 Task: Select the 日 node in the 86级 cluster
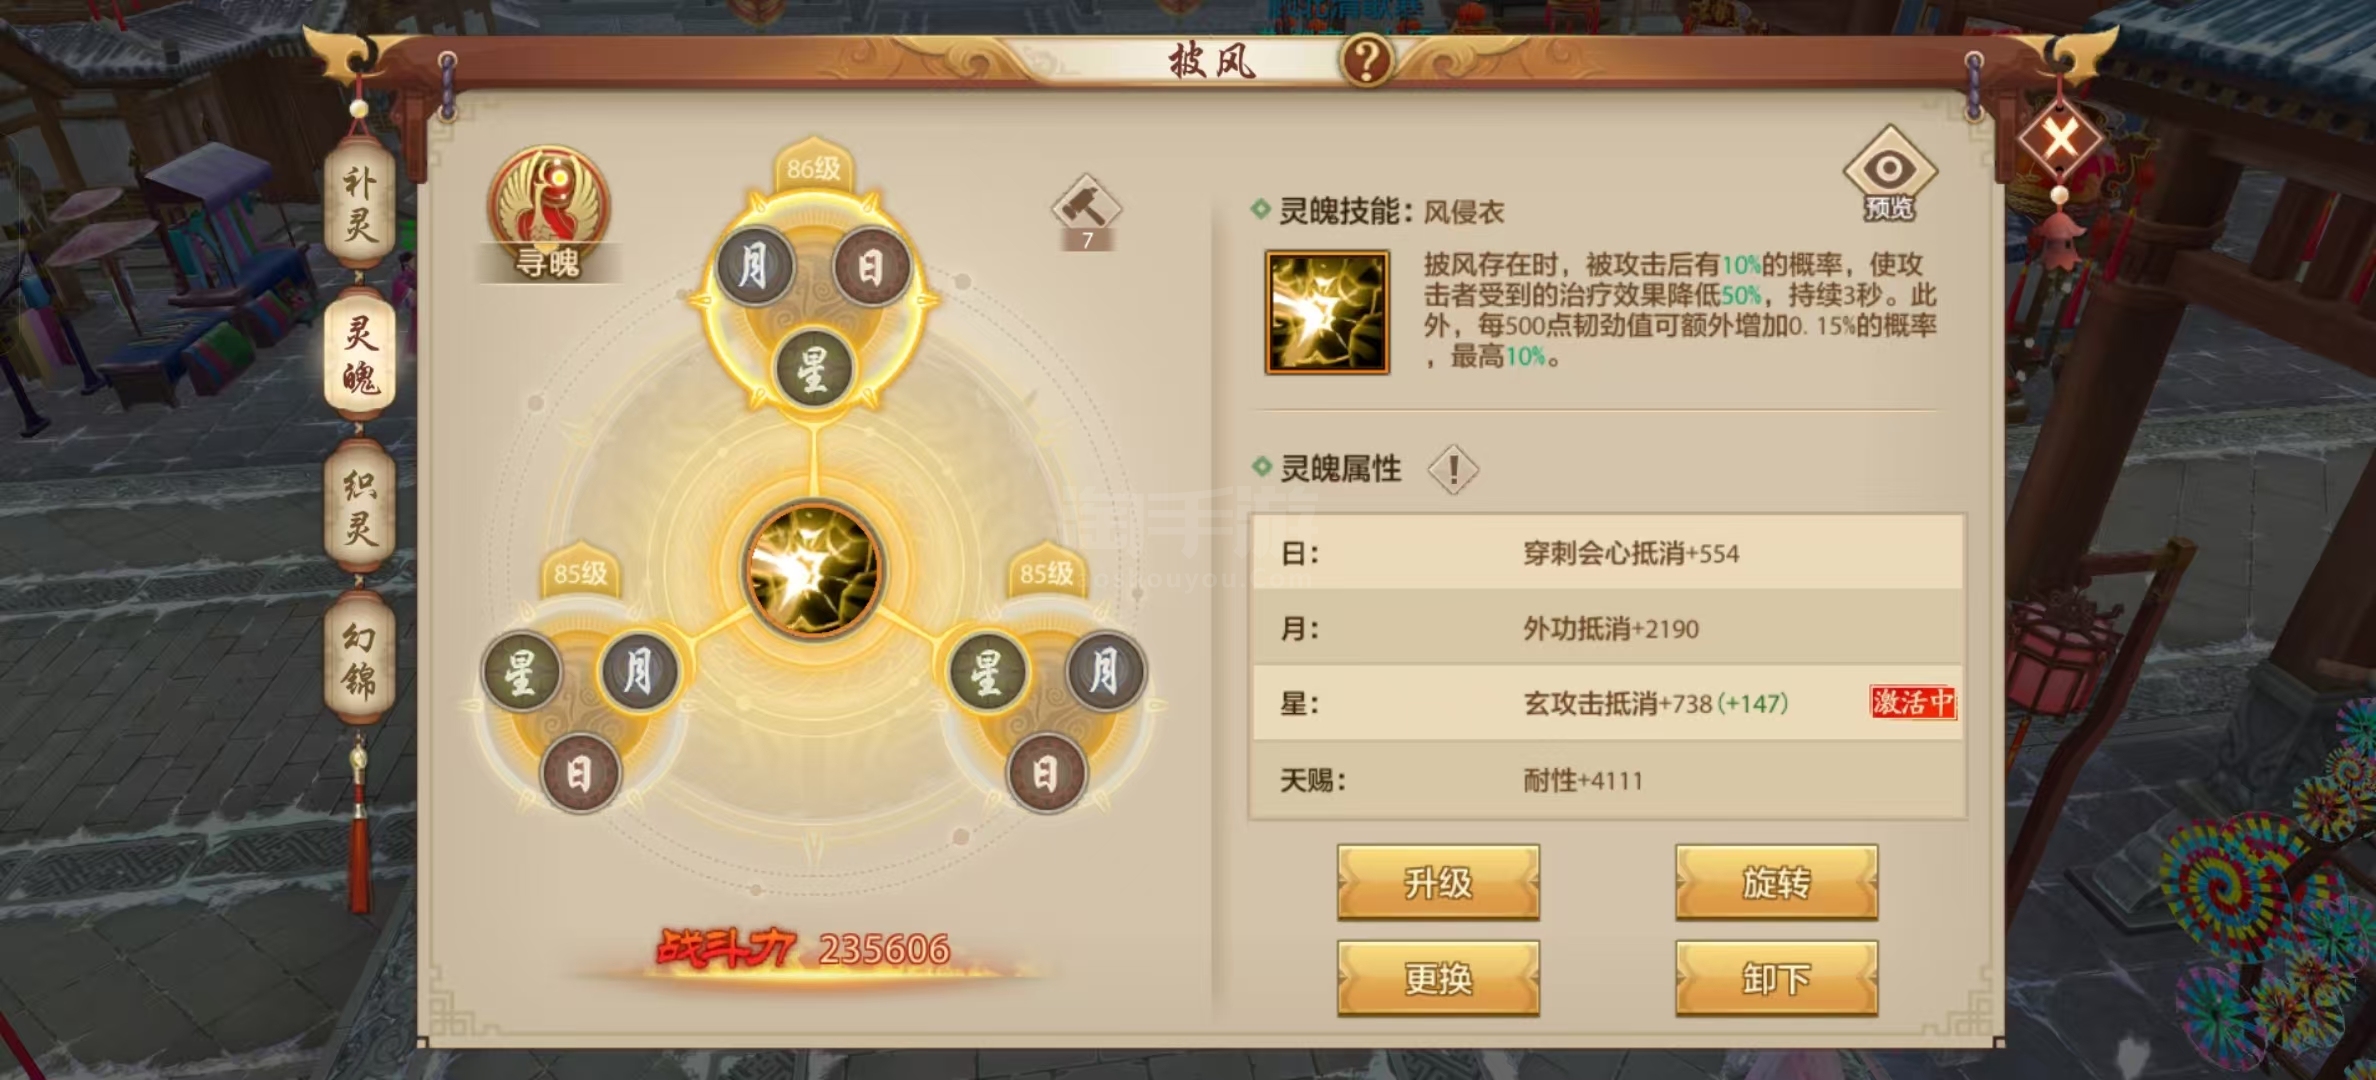coord(871,267)
